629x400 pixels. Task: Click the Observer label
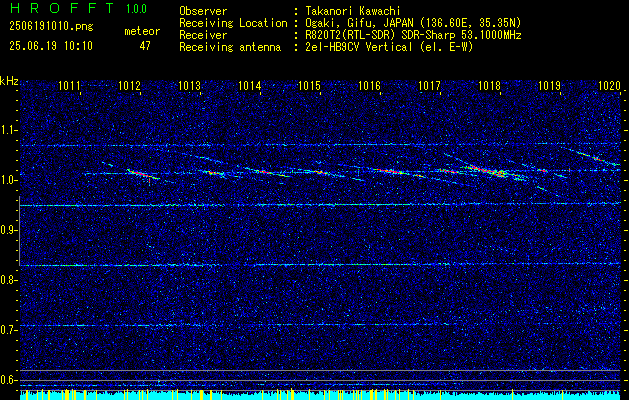(x=203, y=11)
